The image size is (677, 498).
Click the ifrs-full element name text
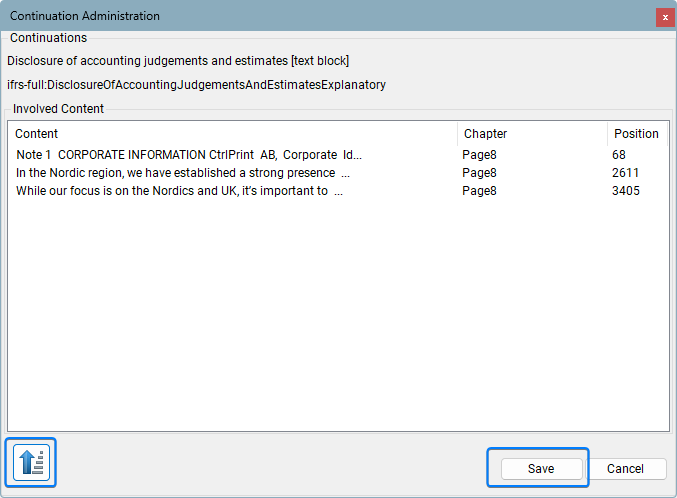coord(196,85)
